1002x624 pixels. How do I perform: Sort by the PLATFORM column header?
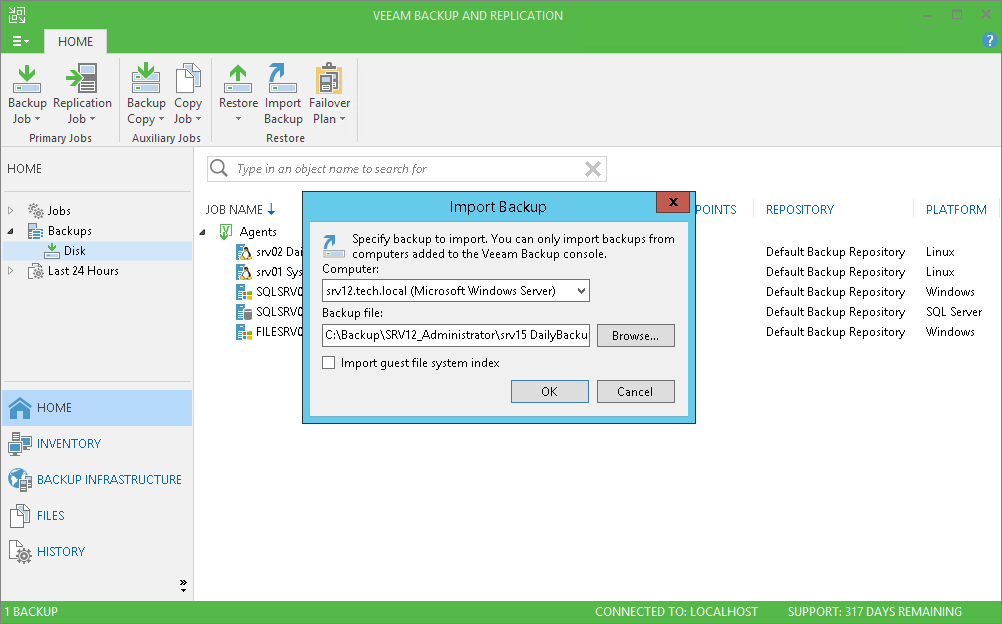(956, 210)
